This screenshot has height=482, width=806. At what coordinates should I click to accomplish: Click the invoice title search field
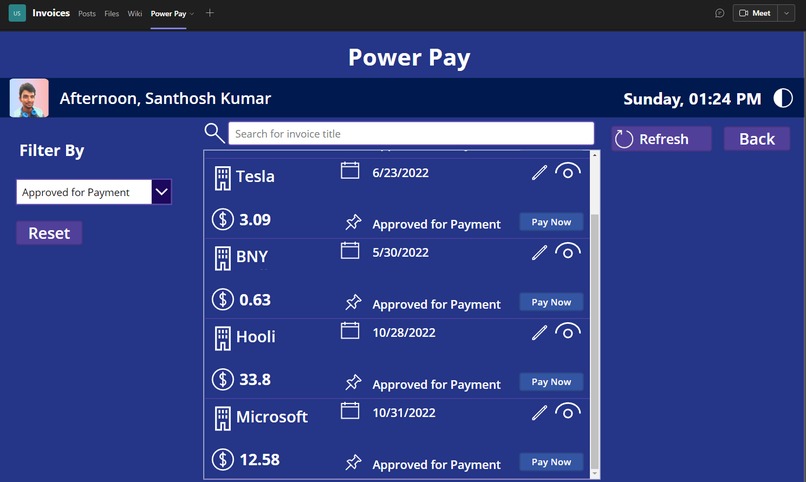click(x=411, y=134)
